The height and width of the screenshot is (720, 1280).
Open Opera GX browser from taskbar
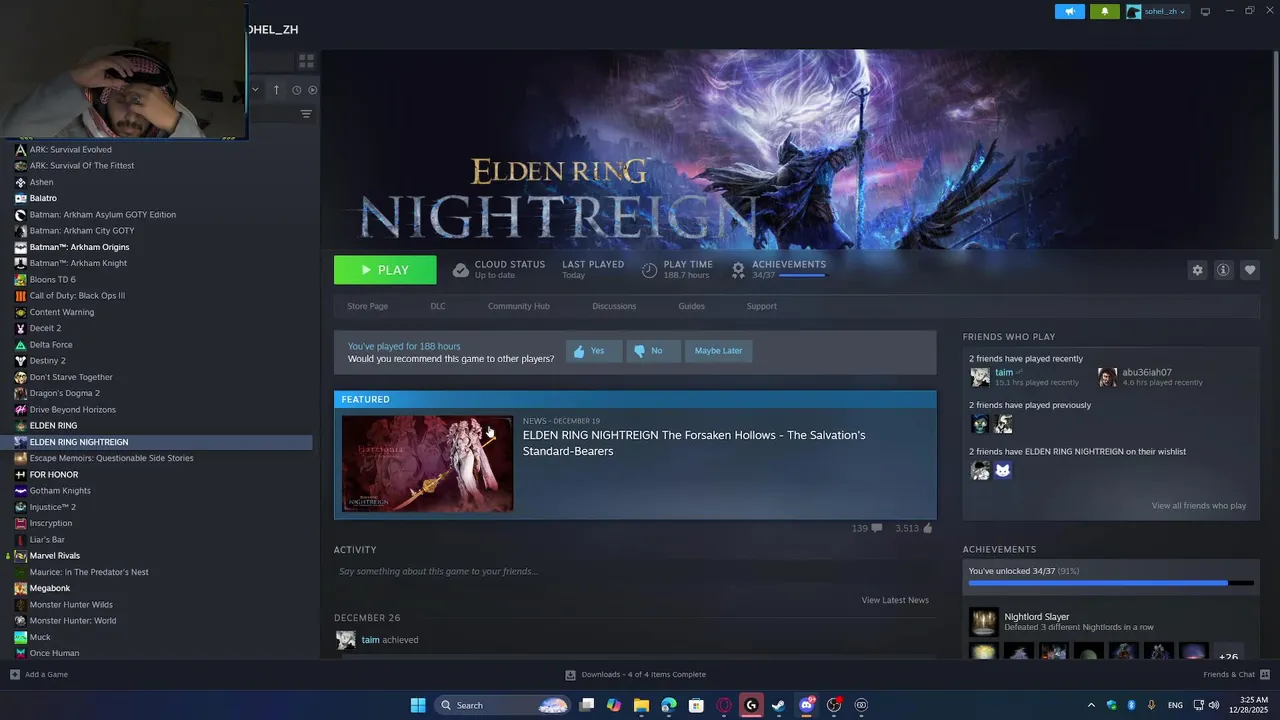(x=724, y=705)
